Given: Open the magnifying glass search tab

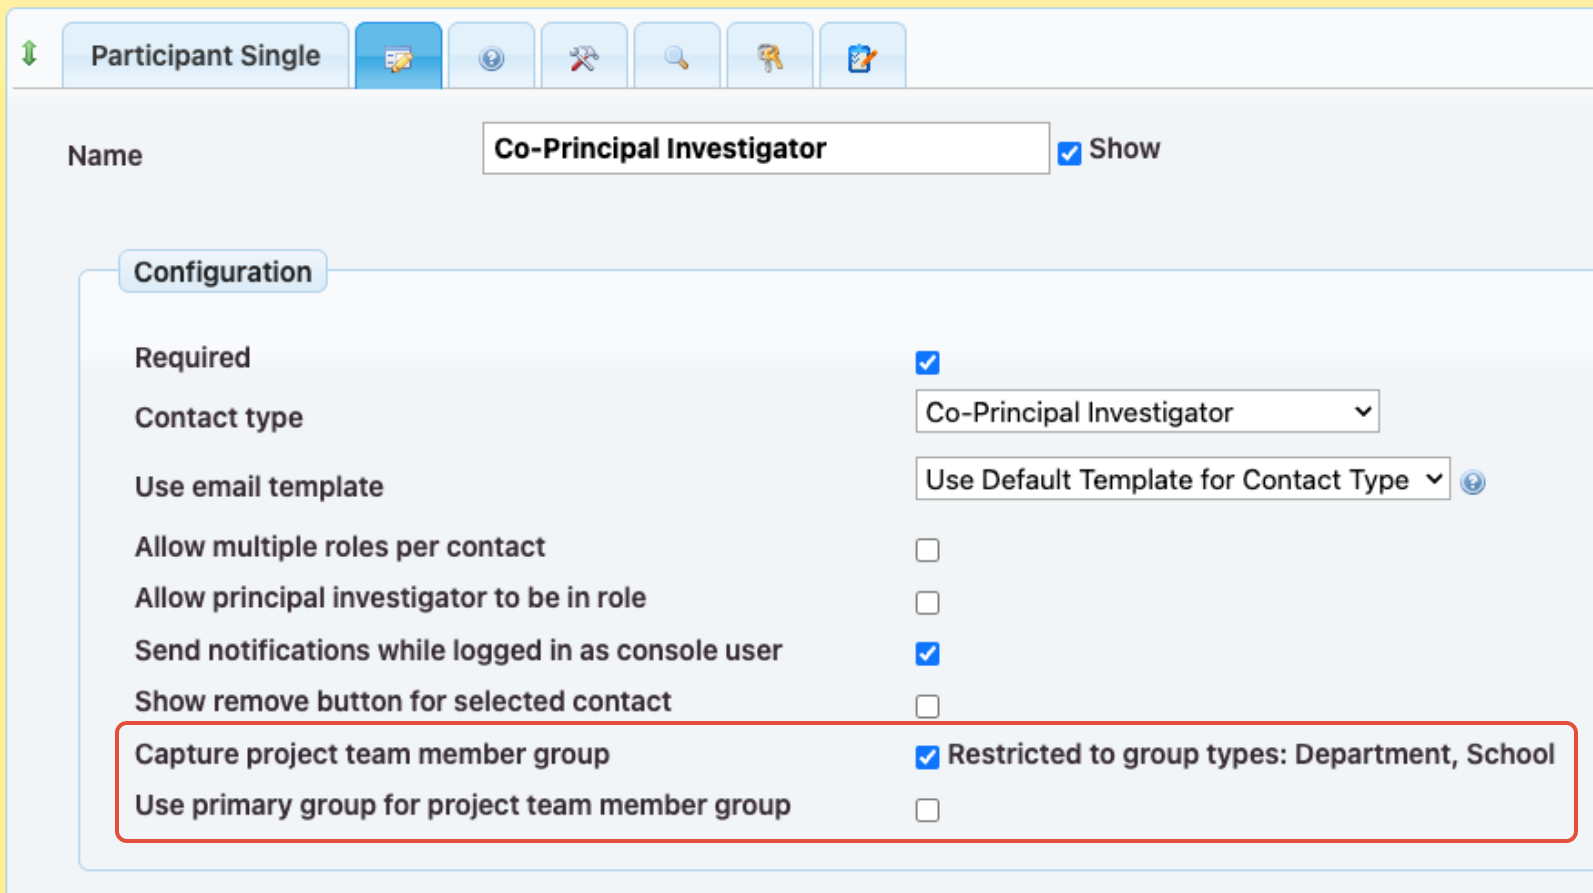Looking at the screenshot, I should [x=677, y=58].
